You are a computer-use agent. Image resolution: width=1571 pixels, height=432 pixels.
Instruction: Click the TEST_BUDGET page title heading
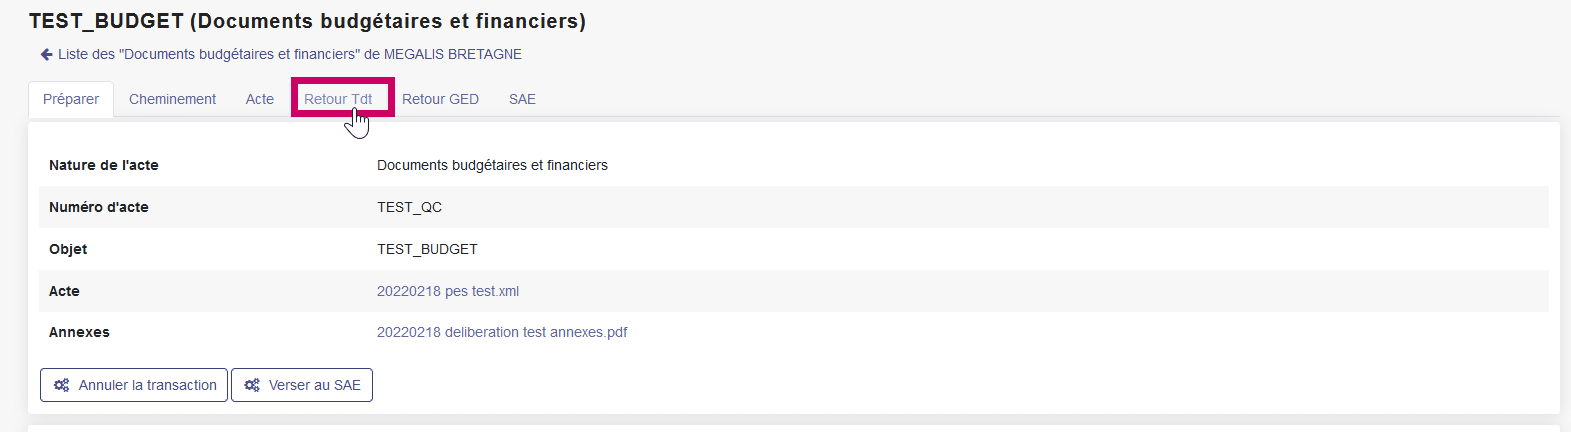[x=307, y=21]
